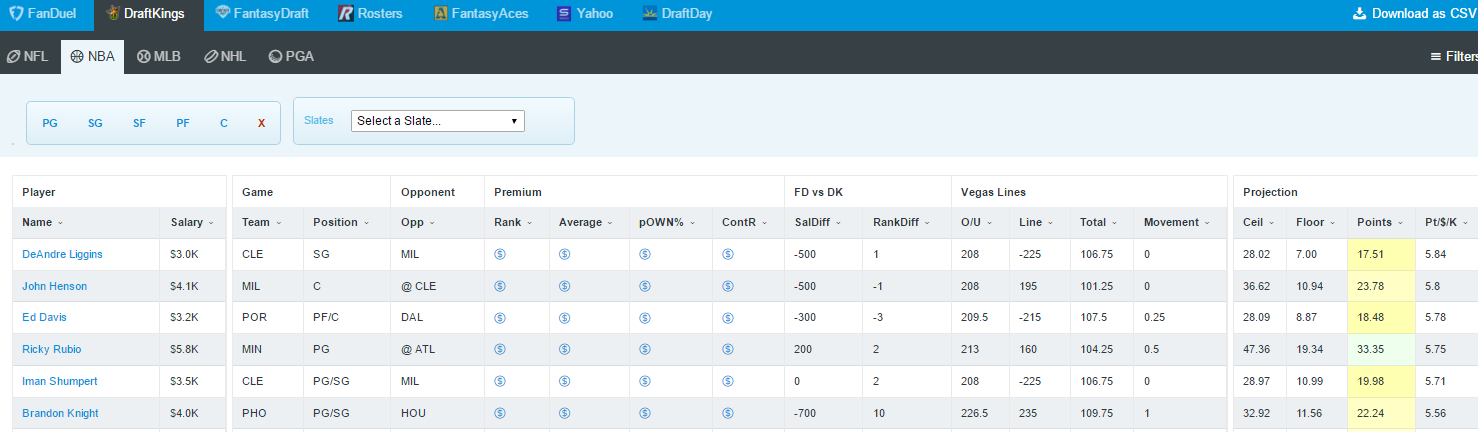Open Brandon Knight player link
This screenshot has height=432, width=1478.
coord(60,413)
